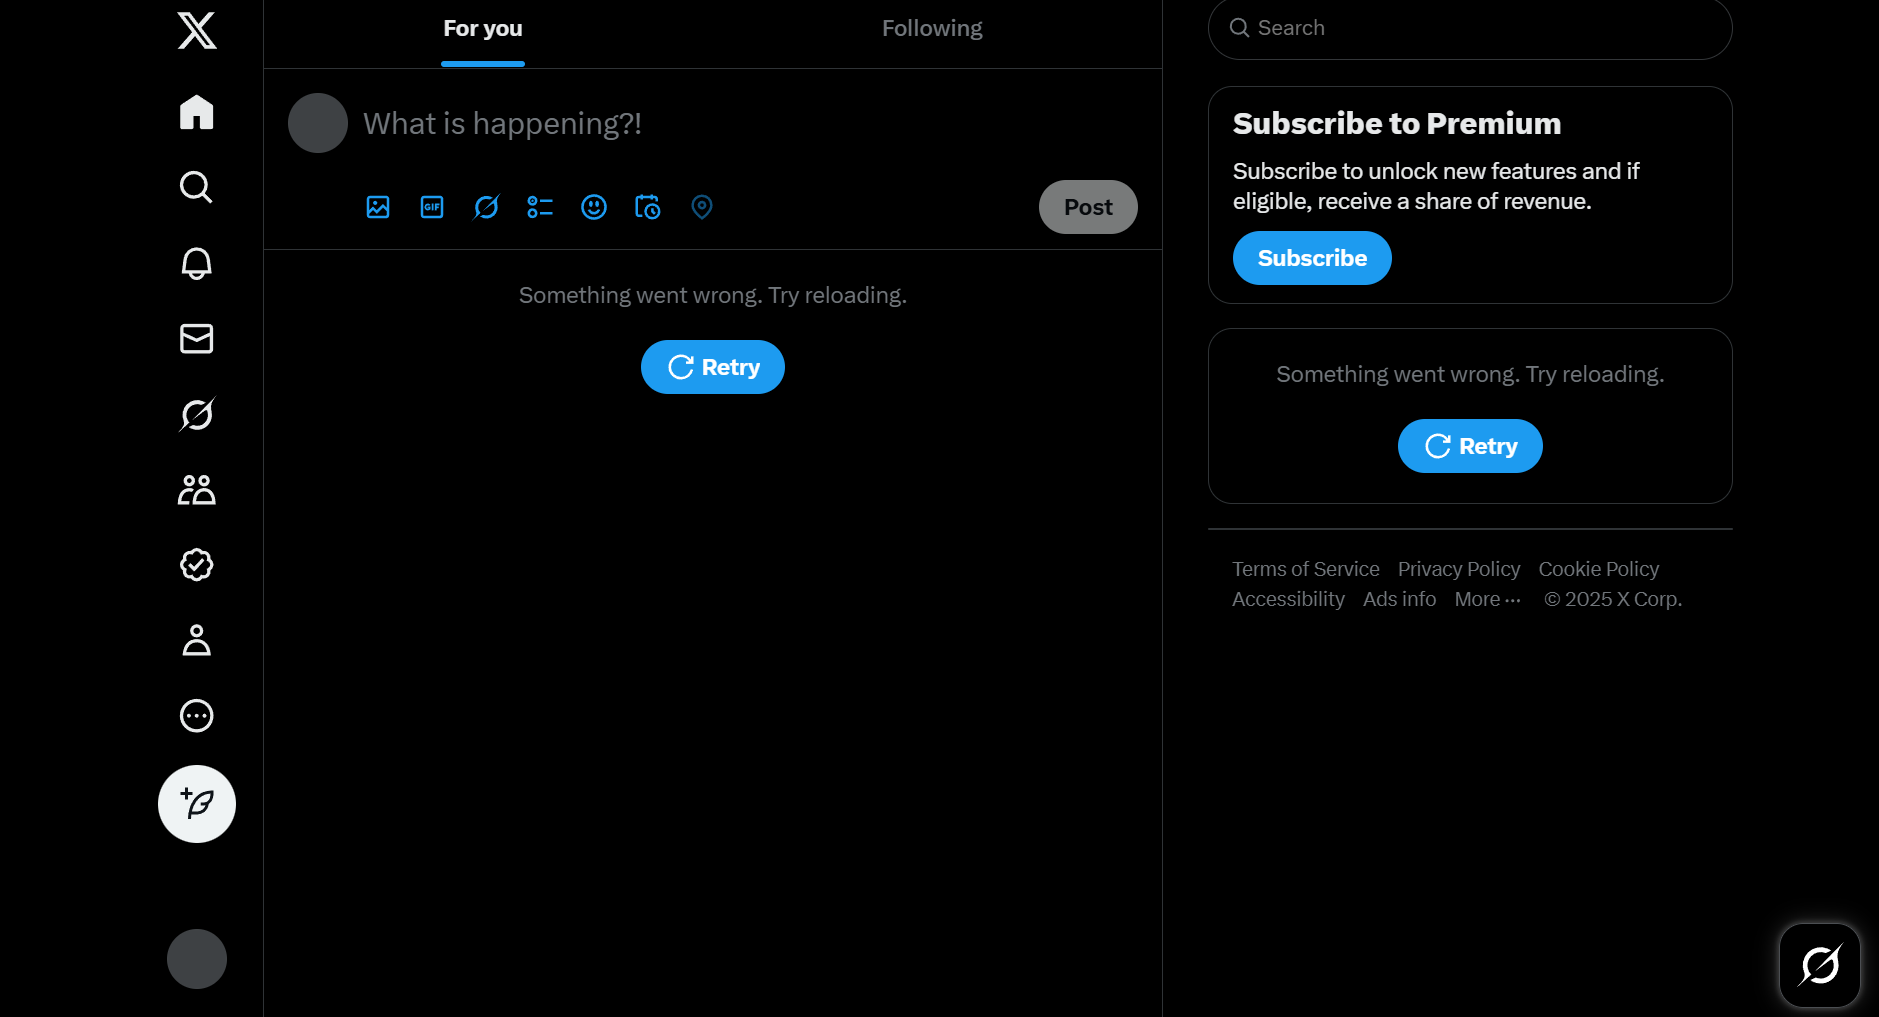The image size is (1879, 1017).
Task: Add a GIF to the post
Action: (x=432, y=207)
